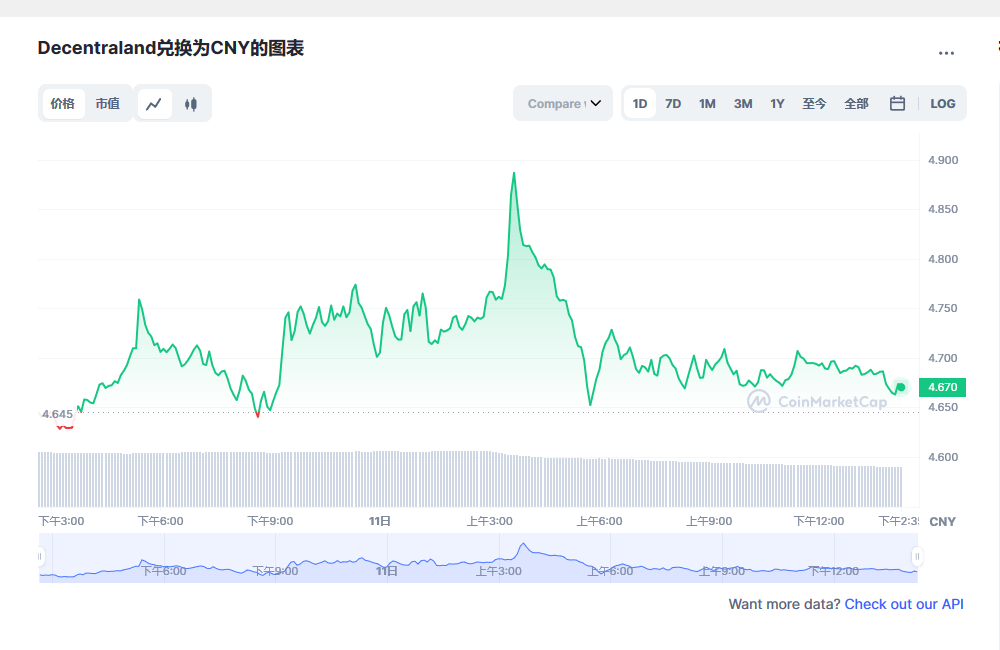This screenshot has width=1000, height=650.
Task: Open the Compare dropdown
Action: pyautogui.click(x=563, y=103)
